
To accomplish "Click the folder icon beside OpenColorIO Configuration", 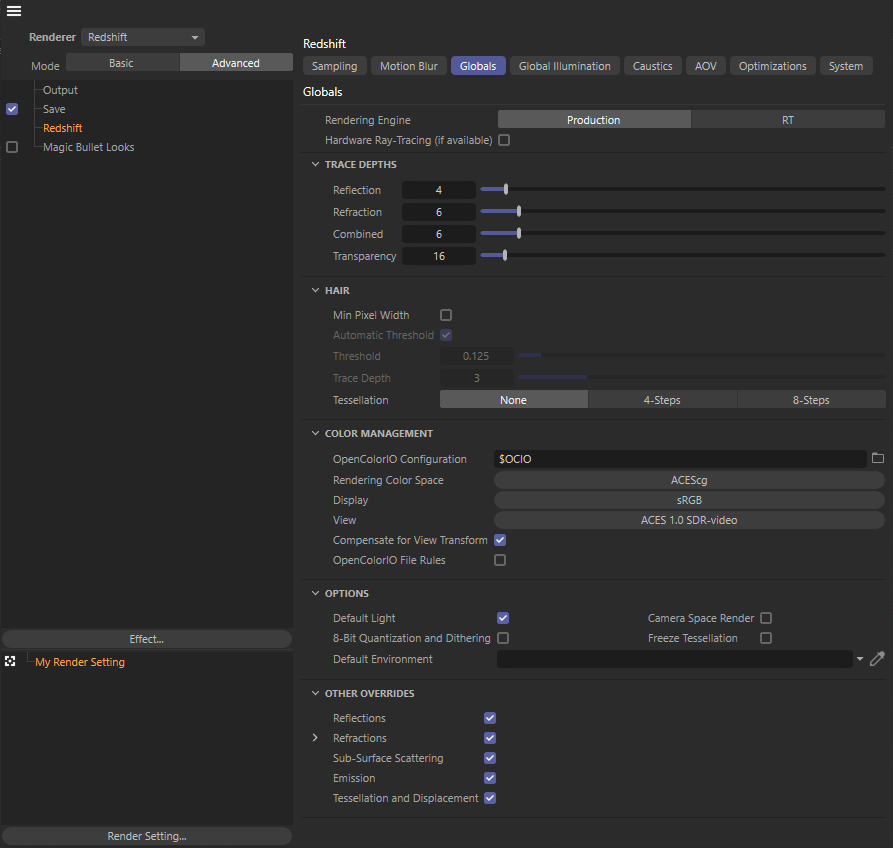I will click(x=878, y=458).
